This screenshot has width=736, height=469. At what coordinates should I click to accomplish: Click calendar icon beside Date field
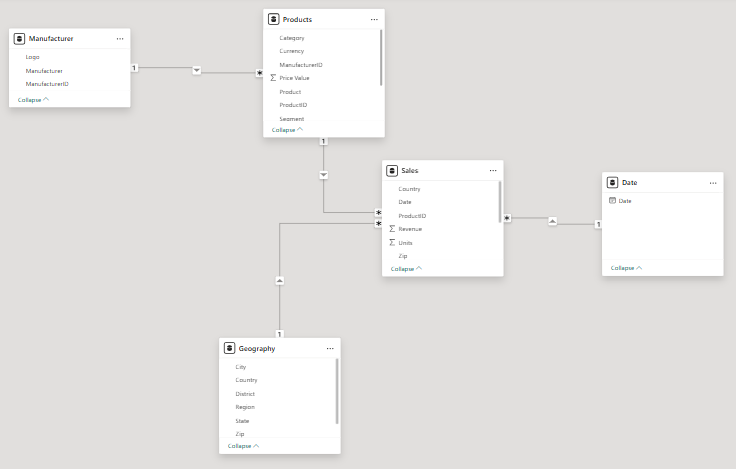tap(612, 200)
